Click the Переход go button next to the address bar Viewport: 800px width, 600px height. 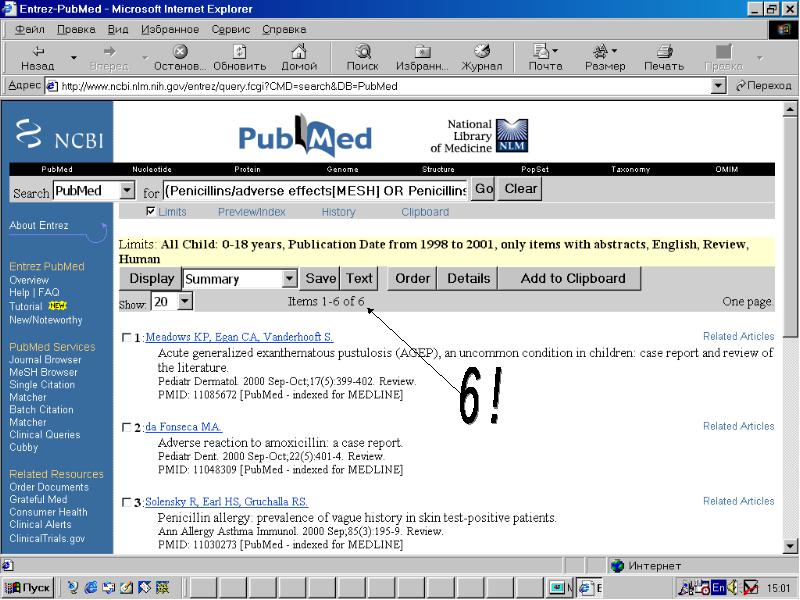763,86
